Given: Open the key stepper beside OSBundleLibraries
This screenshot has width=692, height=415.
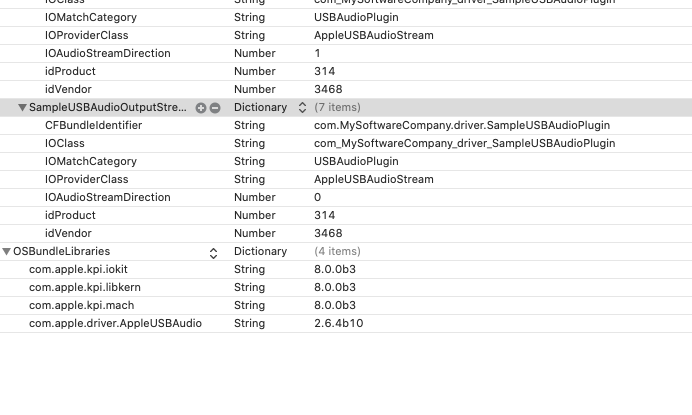Looking at the screenshot, I should 213,253.
